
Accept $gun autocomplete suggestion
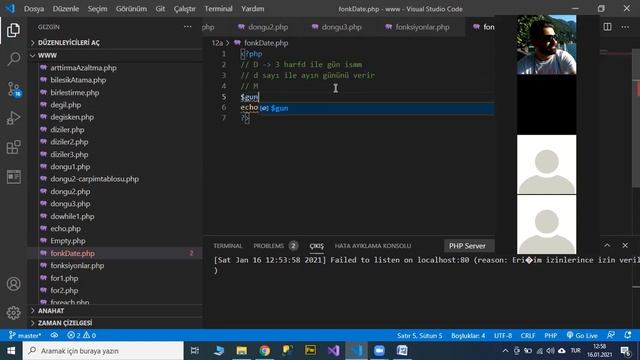tap(377, 108)
